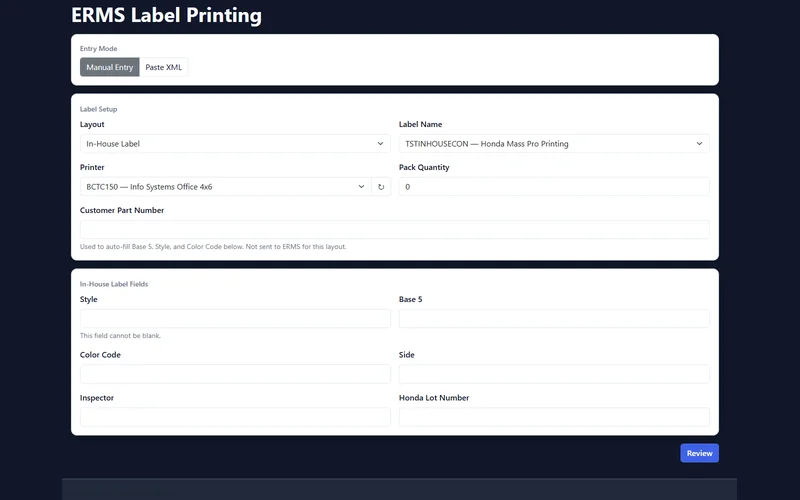Select Manual Entry mode
Image resolution: width=800 pixels, height=500 pixels.
(110, 67)
